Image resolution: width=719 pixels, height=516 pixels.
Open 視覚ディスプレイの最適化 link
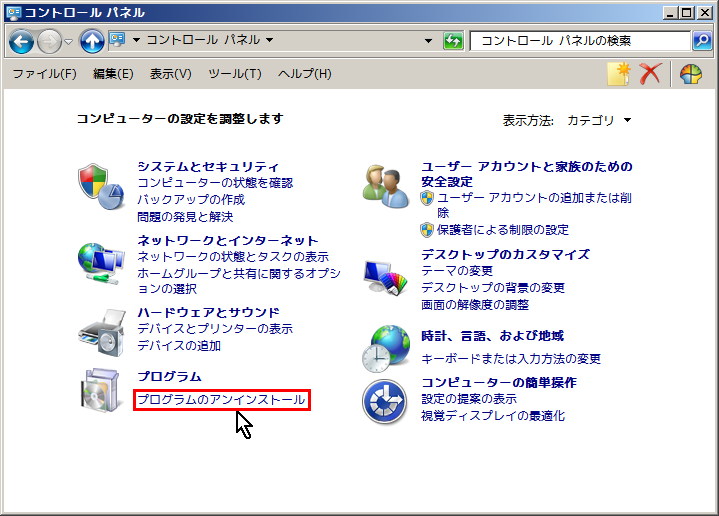point(493,416)
